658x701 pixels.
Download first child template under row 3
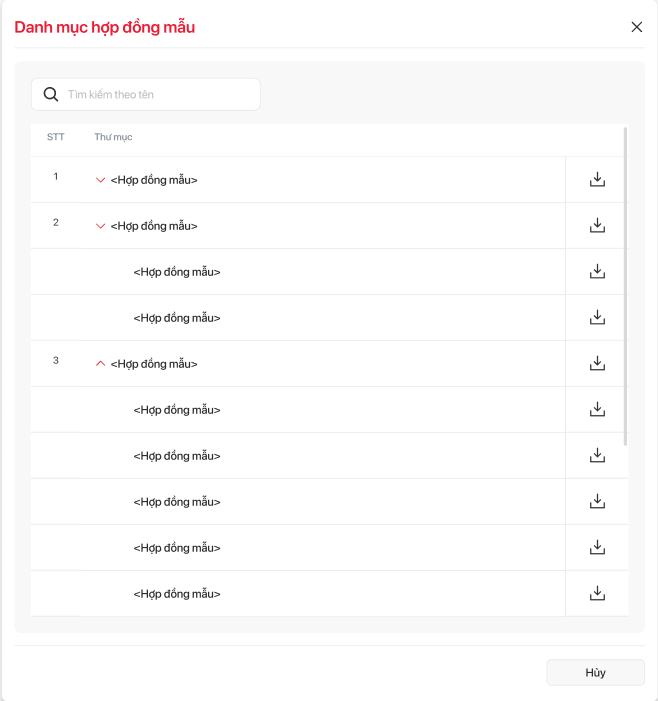point(597,410)
